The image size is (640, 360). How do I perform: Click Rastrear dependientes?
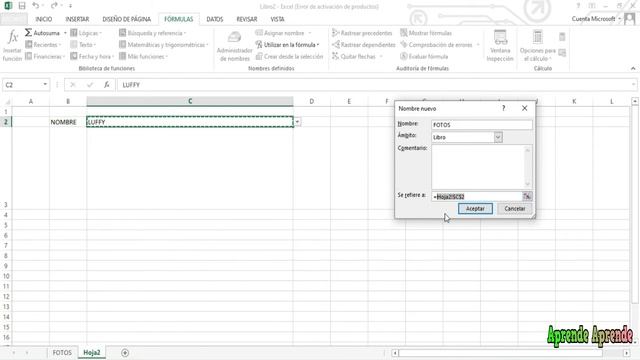tap(364, 44)
